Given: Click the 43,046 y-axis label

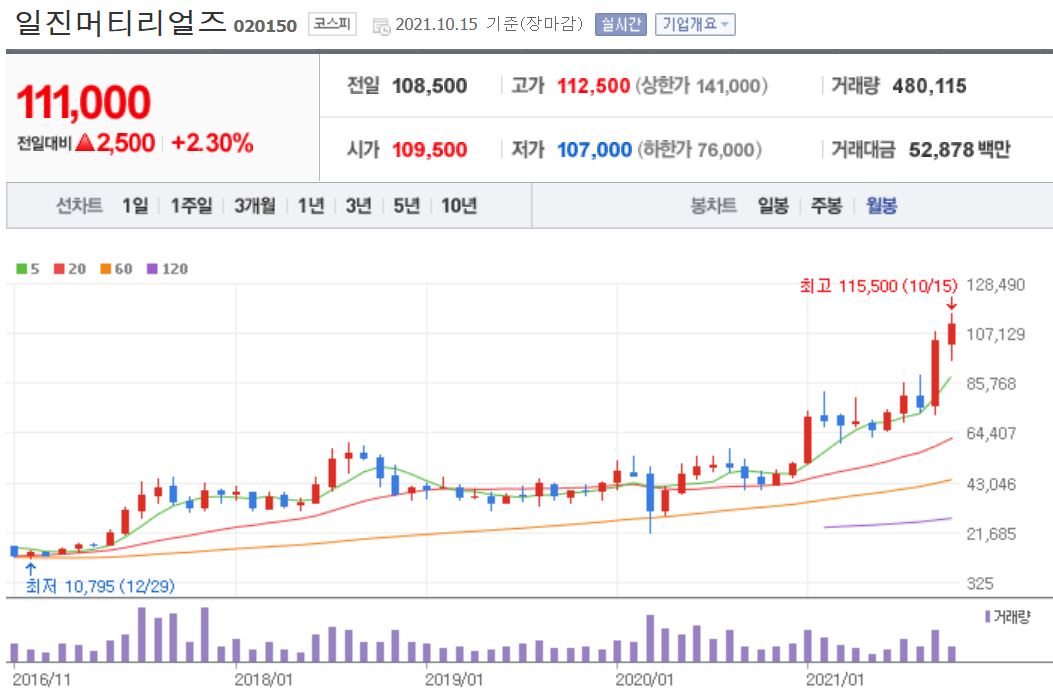Looking at the screenshot, I should click(x=991, y=484).
